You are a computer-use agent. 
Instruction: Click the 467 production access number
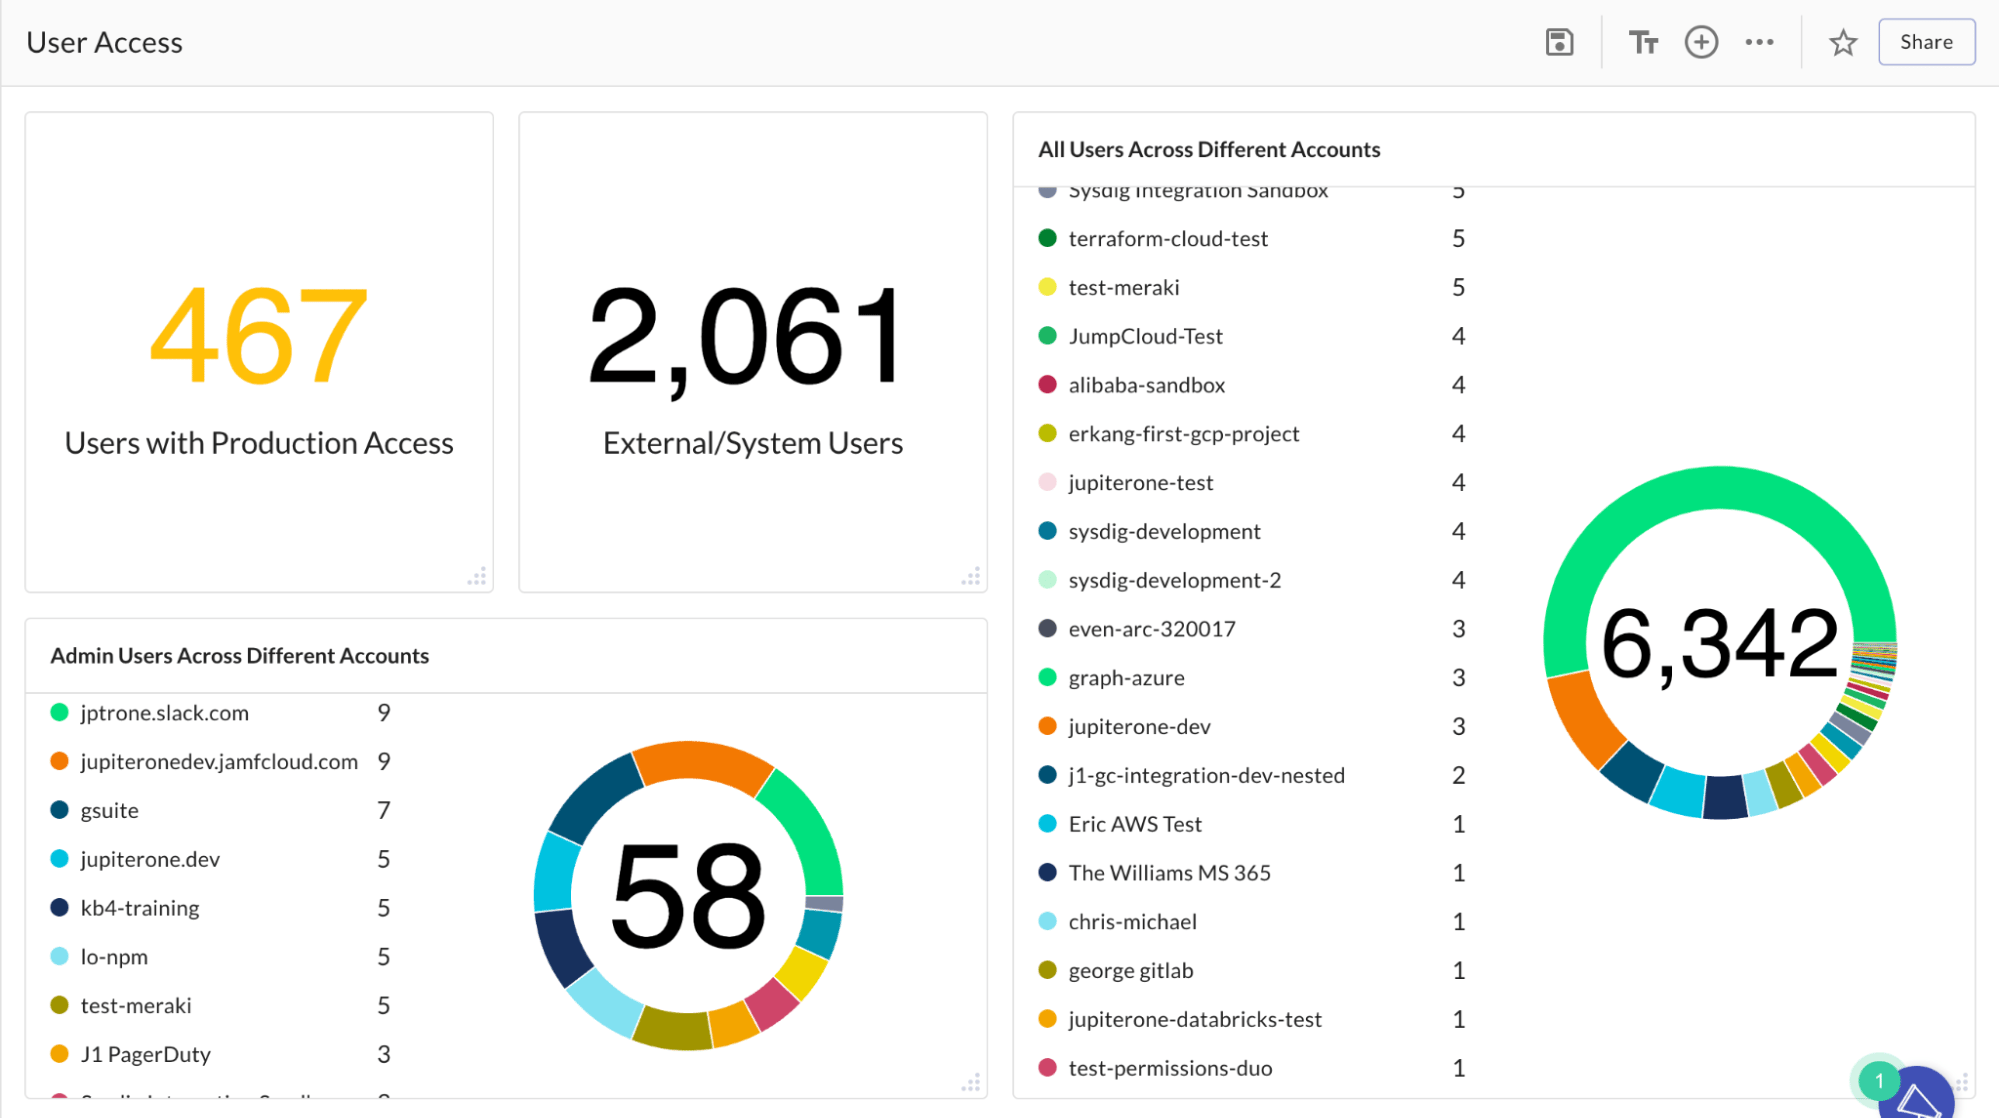coord(259,335)
